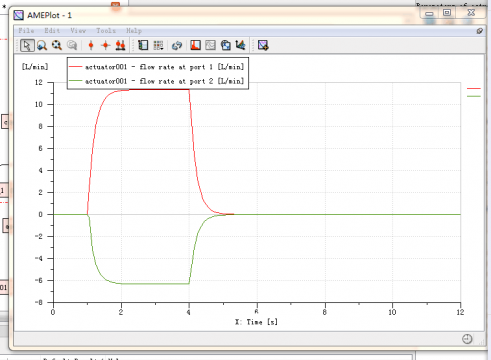Add a single vertical cursor marker

click(x=91, y=45)
